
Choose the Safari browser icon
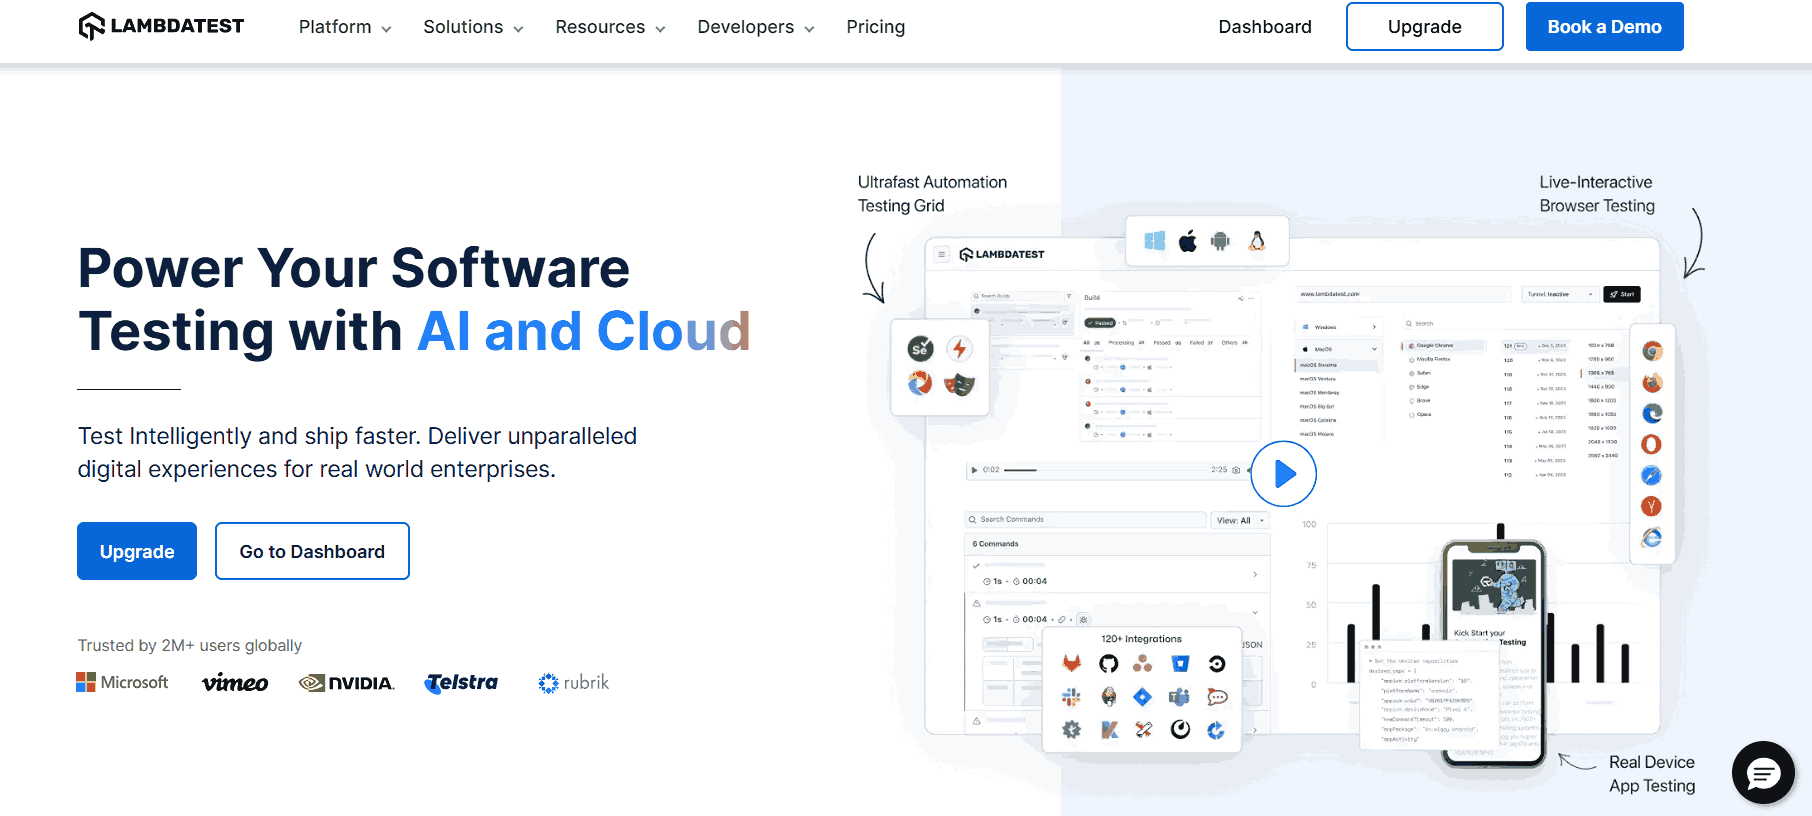(1652, 475)
